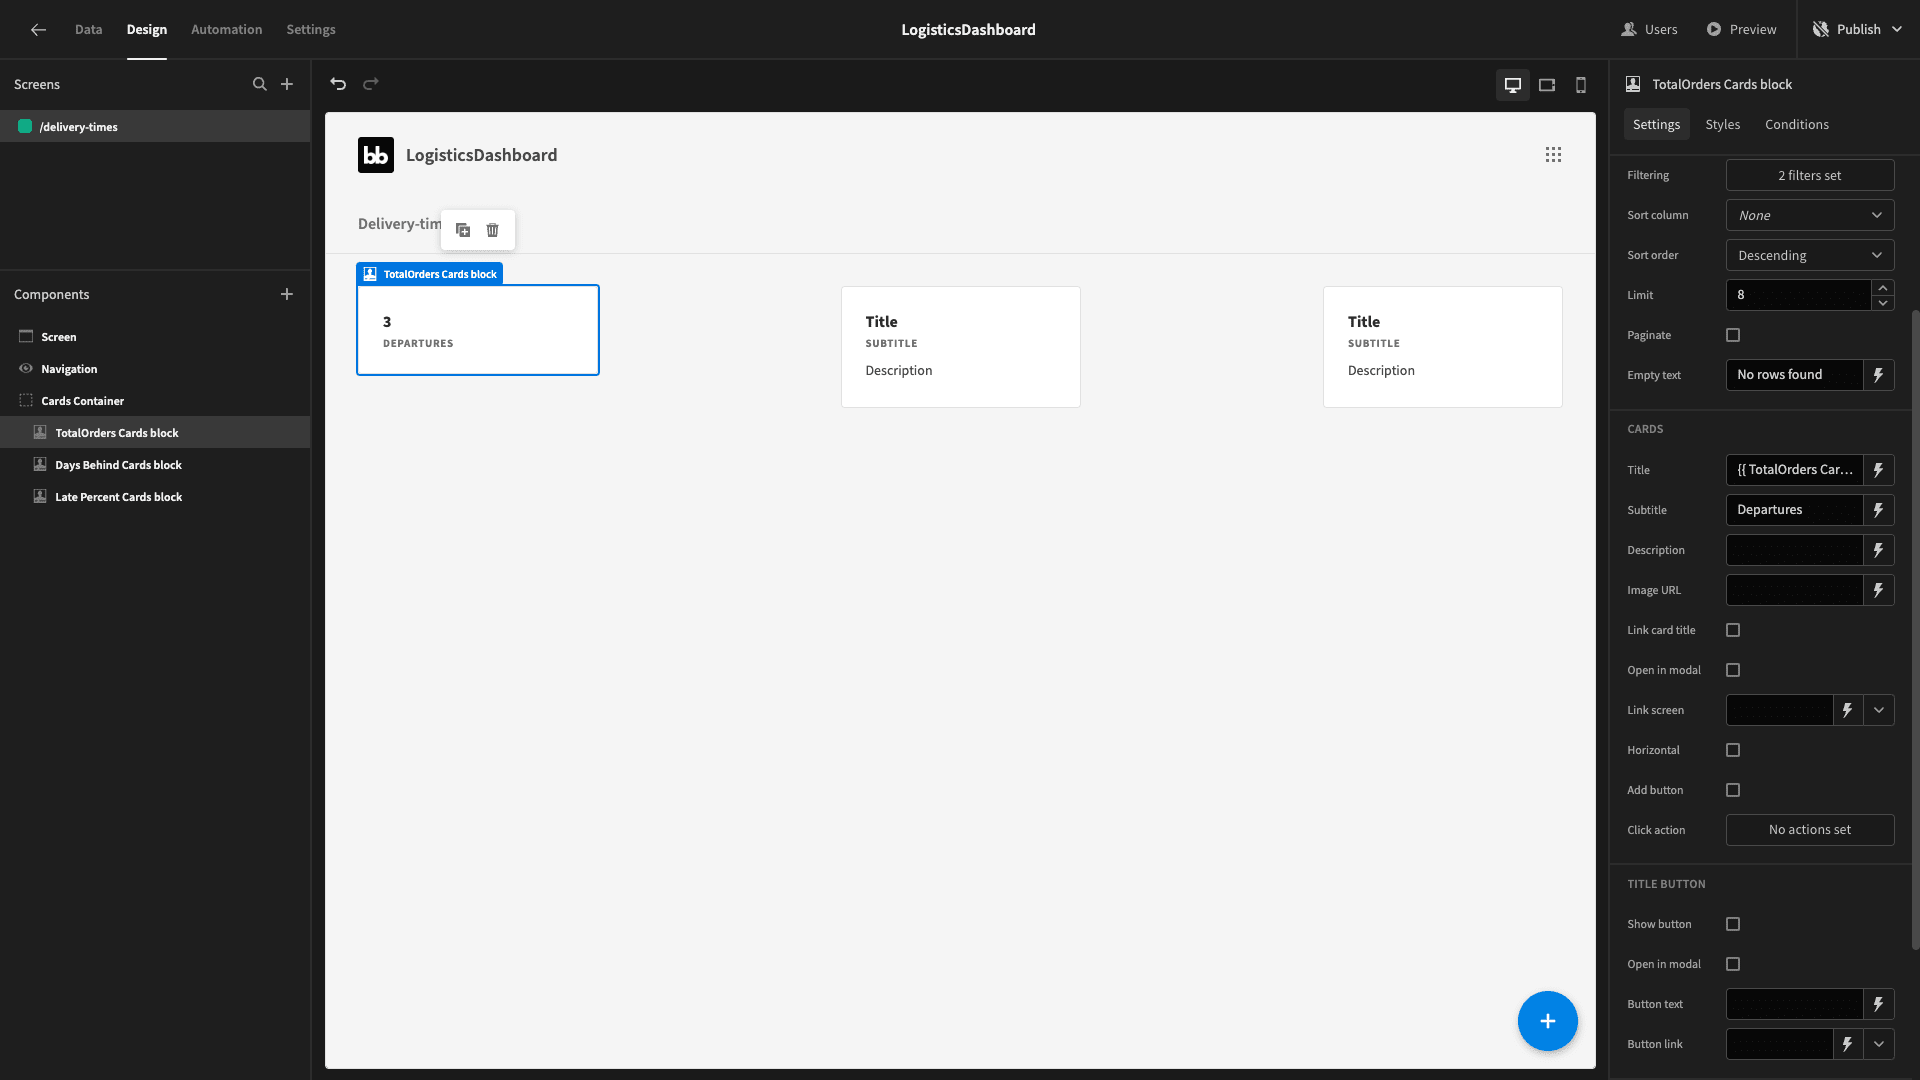Open bindings for Link screen field
The height and width of the screenshot is (1080, 1920).
(1848, 710)
